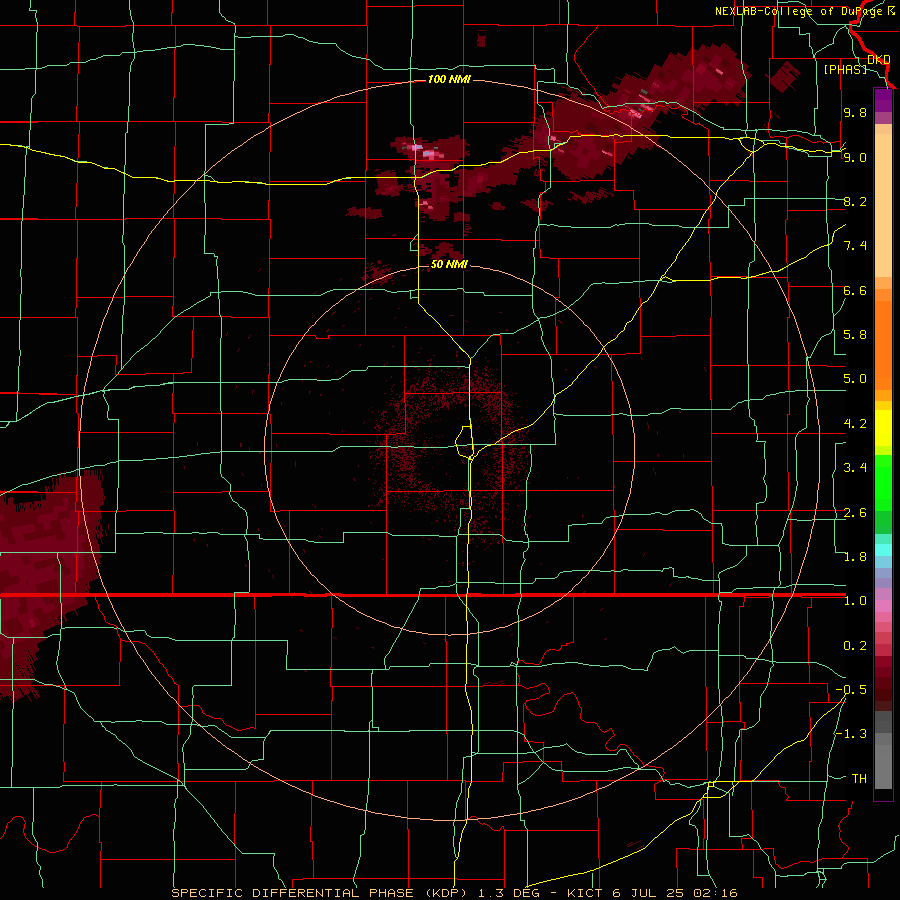Click the yellow band of the color bar
Image resolution: width=900 pixels, height=900 pixels.
point(883,428)
